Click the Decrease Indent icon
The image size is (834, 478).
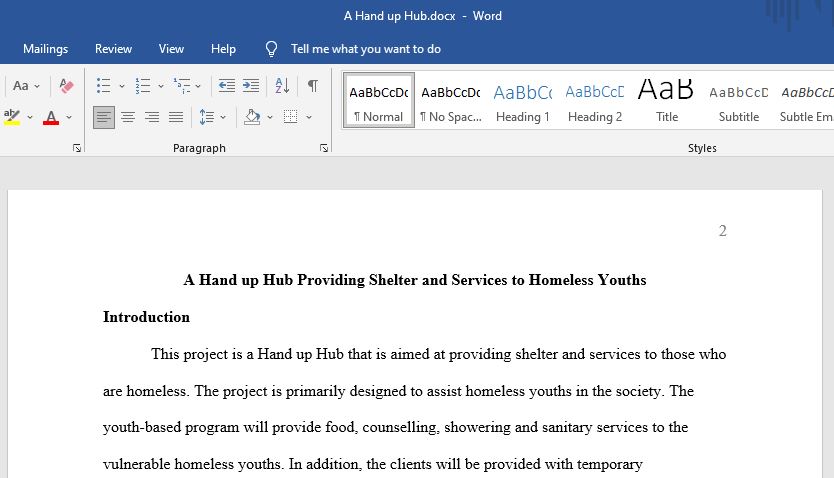click(227, 86)
